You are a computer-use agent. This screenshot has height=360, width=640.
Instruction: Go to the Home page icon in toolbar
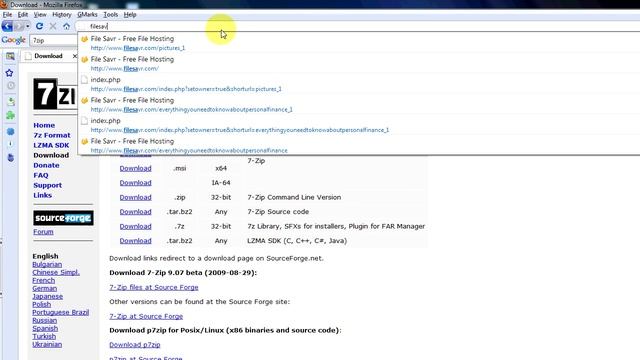[x=66, y=26]
